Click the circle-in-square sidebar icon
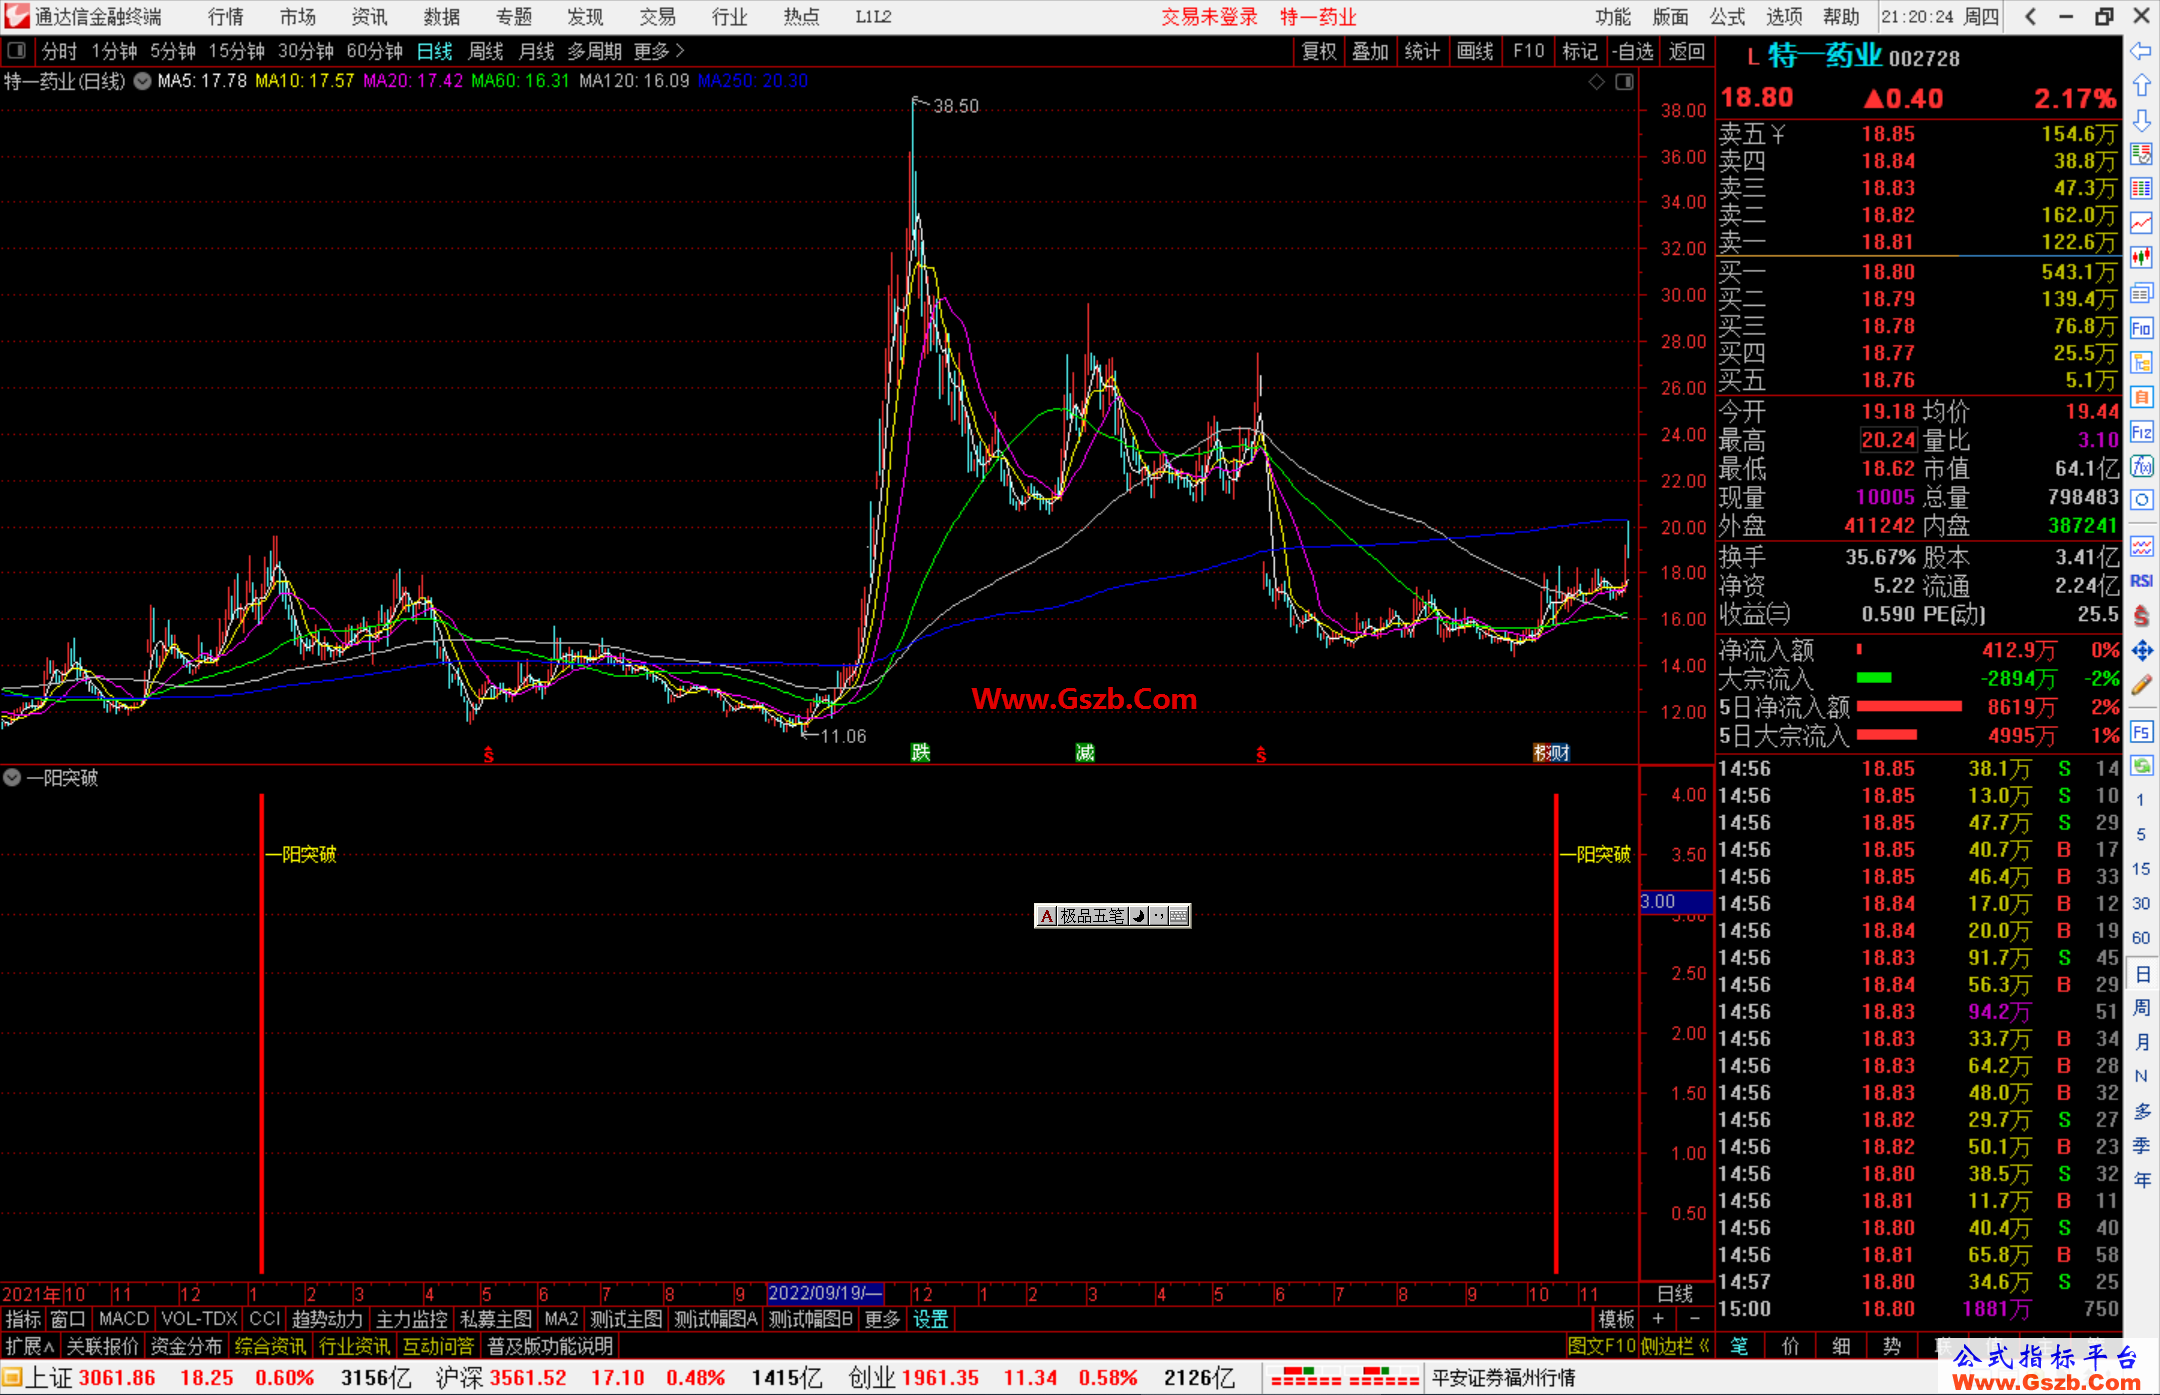Image resolution: width=2160 pixels, height=1395 pixels. click(2141, 500)
